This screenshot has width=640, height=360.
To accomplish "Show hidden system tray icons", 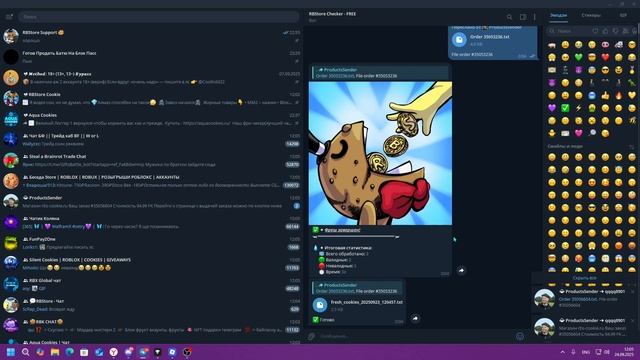I will pyautogui.click(x=562, y=352).
